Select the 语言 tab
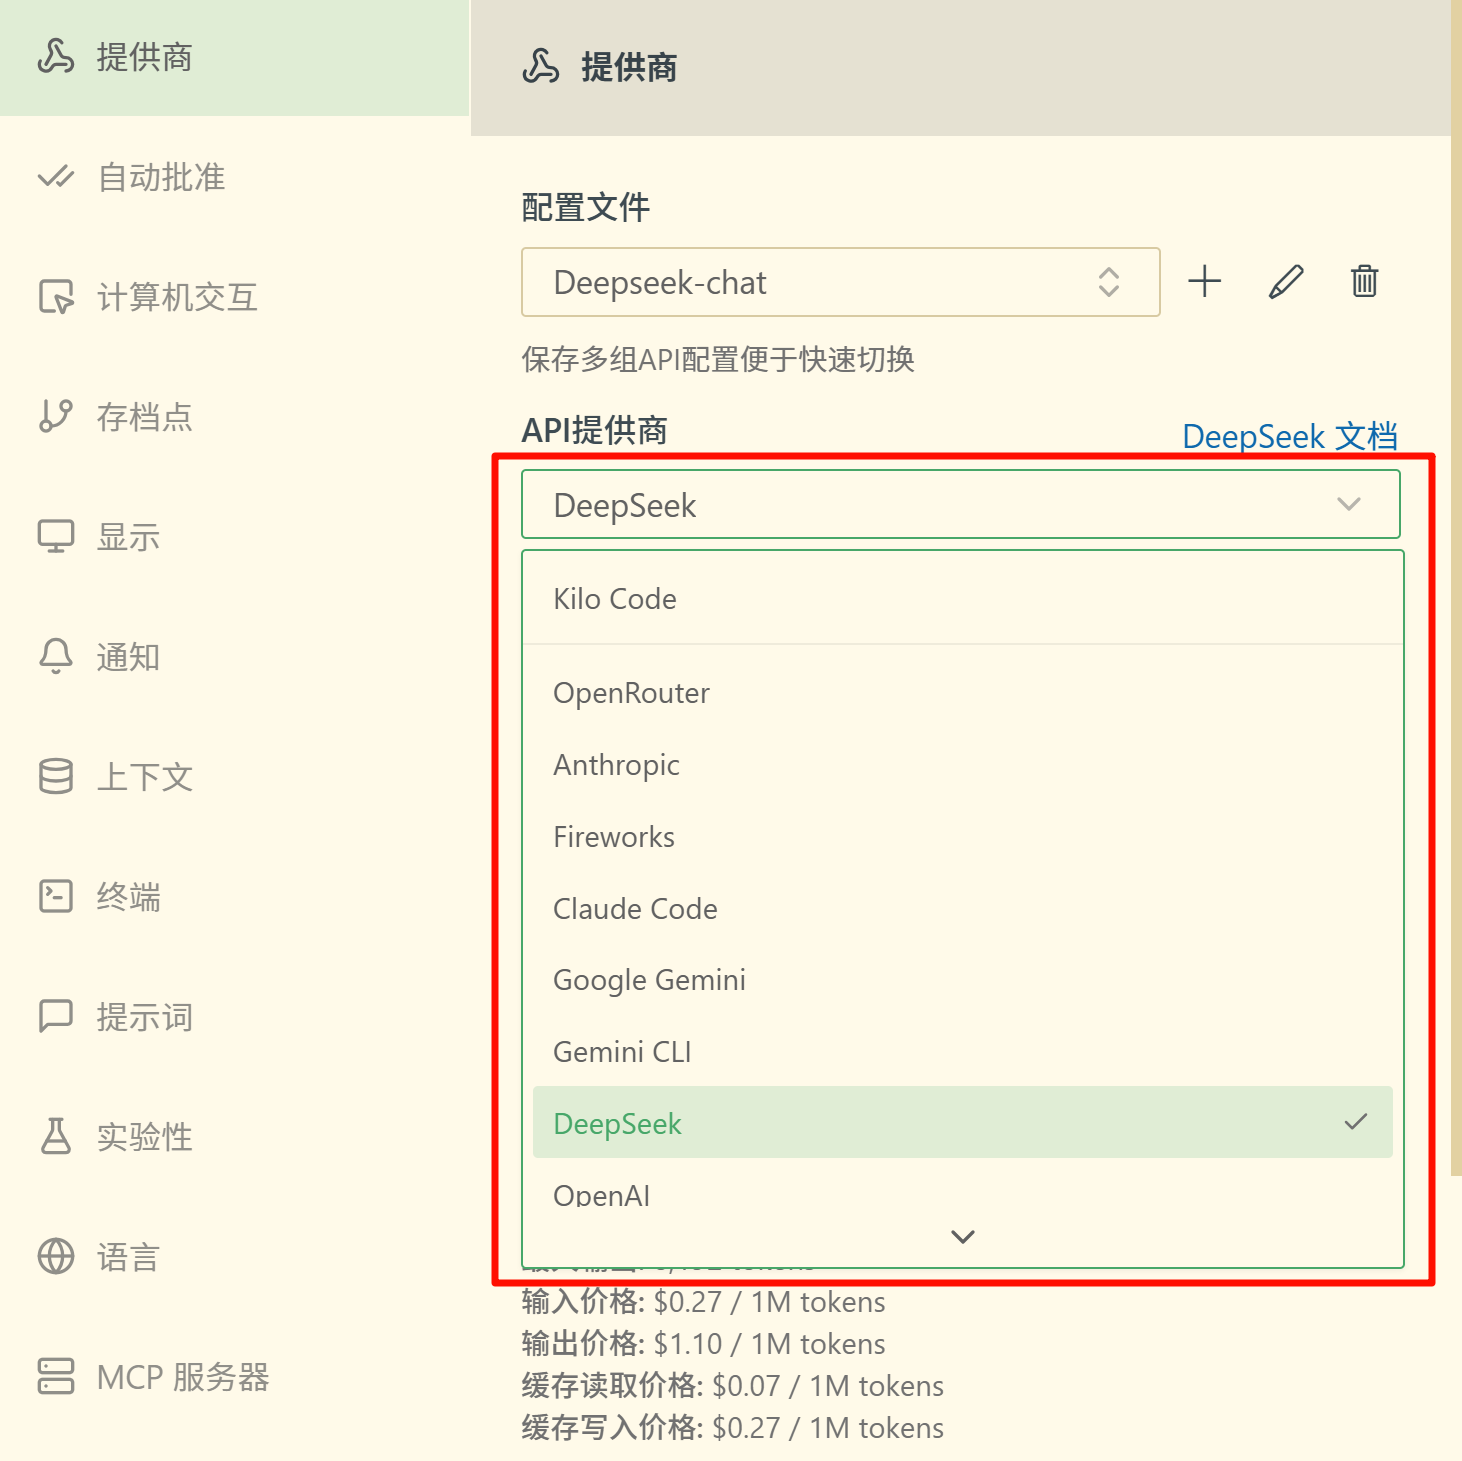 tap(235, 1257)
